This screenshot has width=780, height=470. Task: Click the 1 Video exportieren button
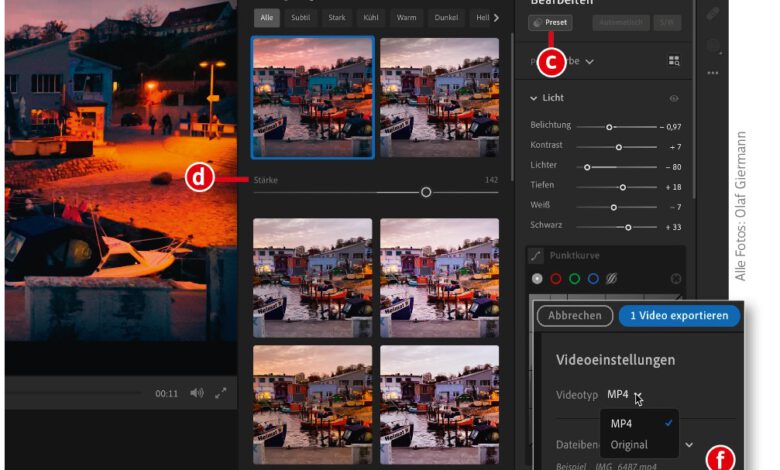(x=679, y=315)
